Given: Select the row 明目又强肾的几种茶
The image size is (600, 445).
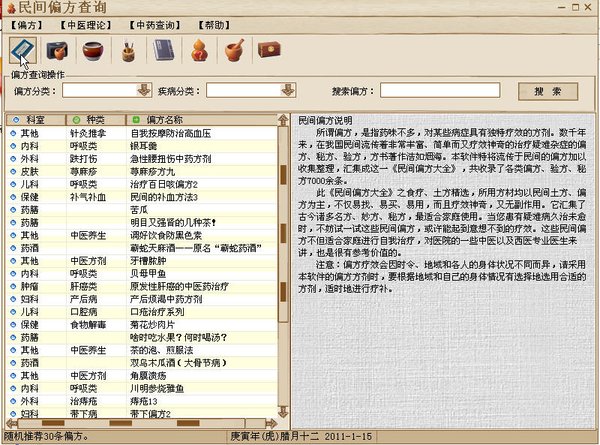Looking at the screenshot, I should tap(142, 222).
